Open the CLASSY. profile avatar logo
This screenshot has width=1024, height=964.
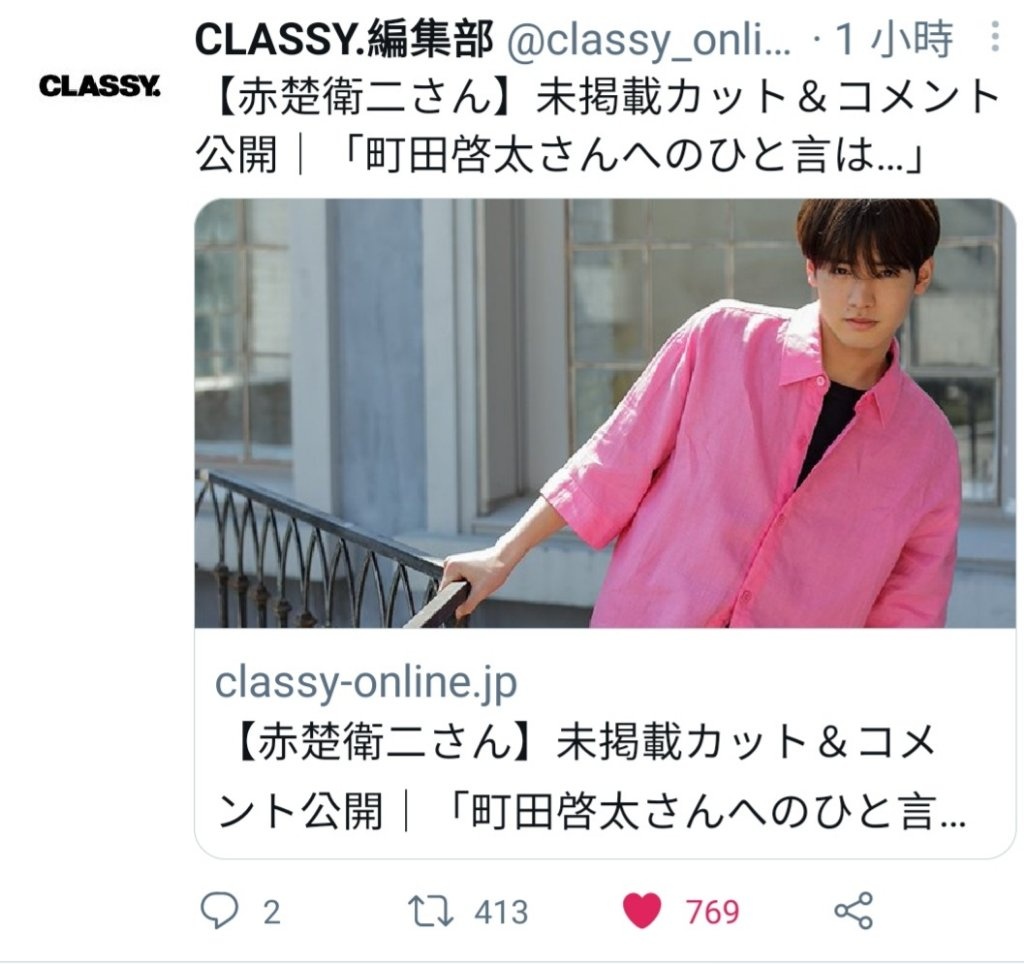(x=99, y=86)
